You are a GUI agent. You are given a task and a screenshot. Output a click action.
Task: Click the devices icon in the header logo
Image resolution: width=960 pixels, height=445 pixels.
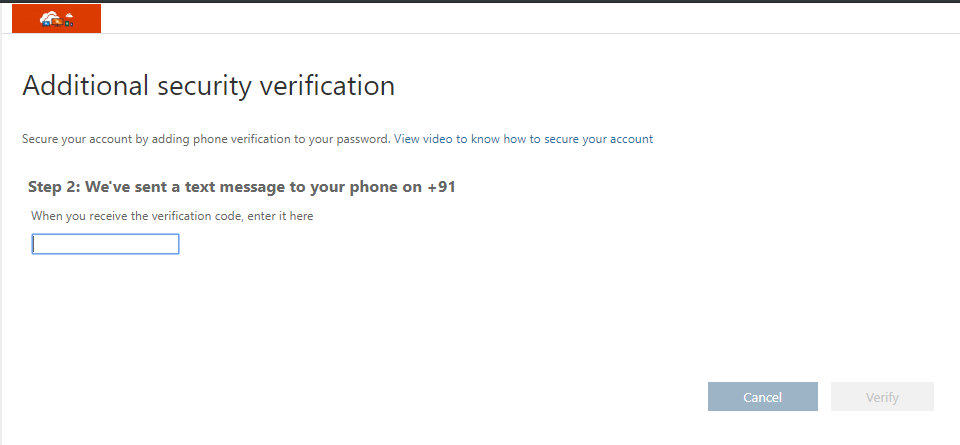point(58,20)
